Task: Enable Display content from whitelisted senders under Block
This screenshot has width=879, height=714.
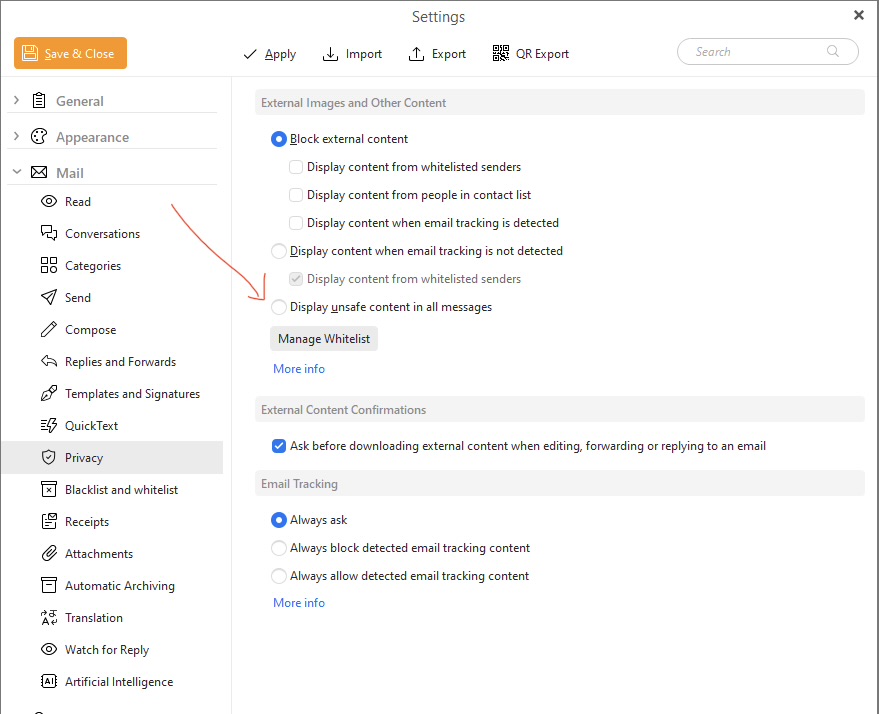Action: tap(296, 167)
